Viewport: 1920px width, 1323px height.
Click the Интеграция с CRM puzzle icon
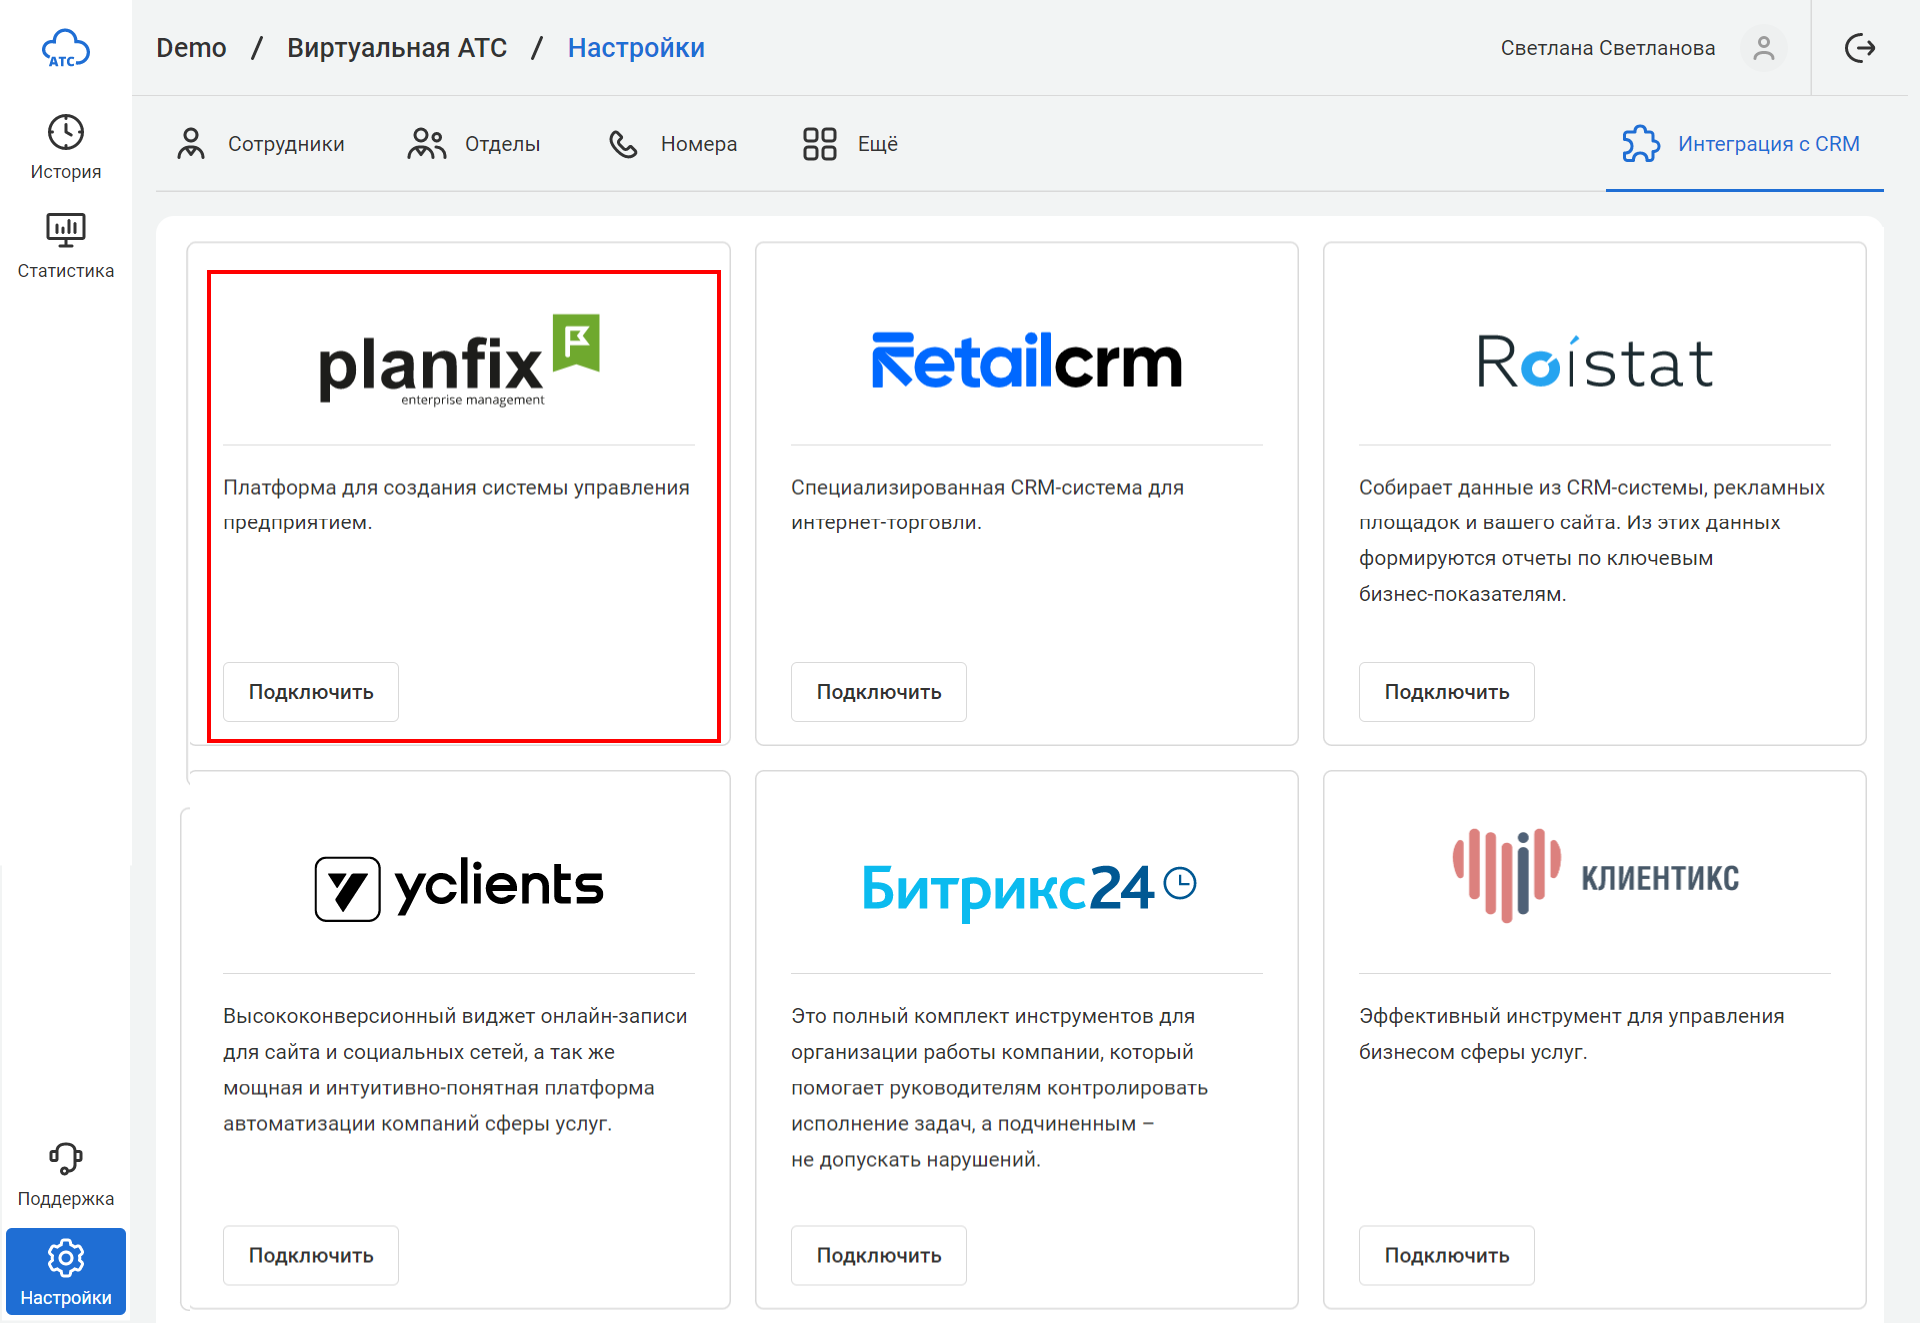point(1640,144)
